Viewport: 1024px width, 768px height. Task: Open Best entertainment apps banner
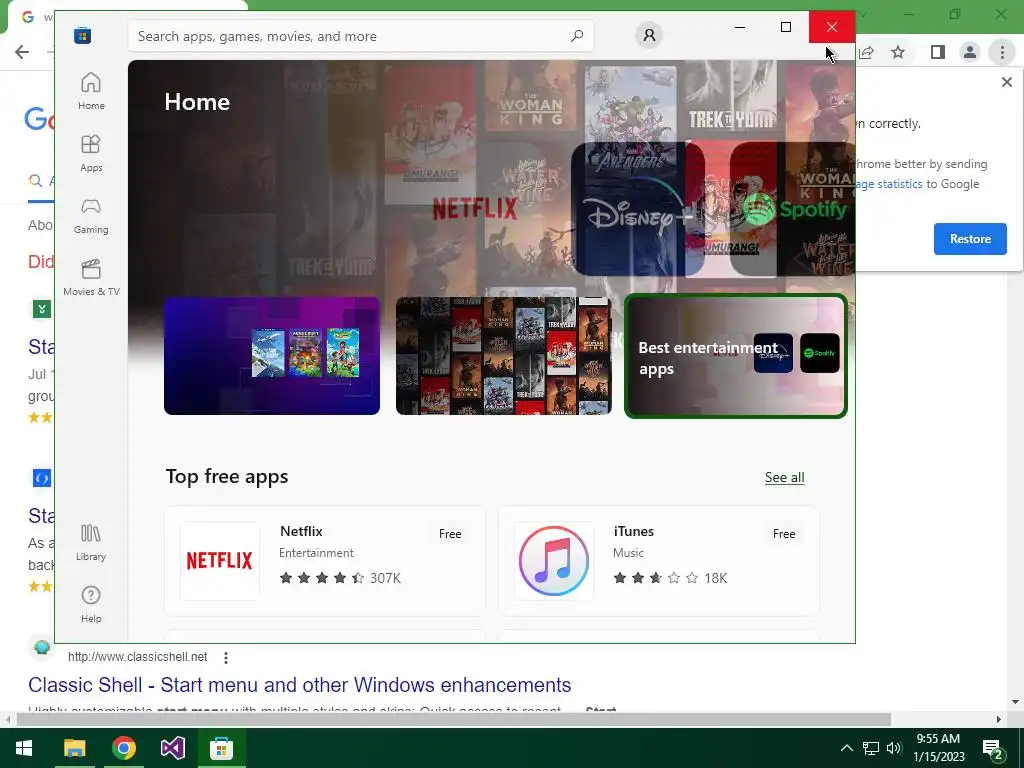coord(735,356)
